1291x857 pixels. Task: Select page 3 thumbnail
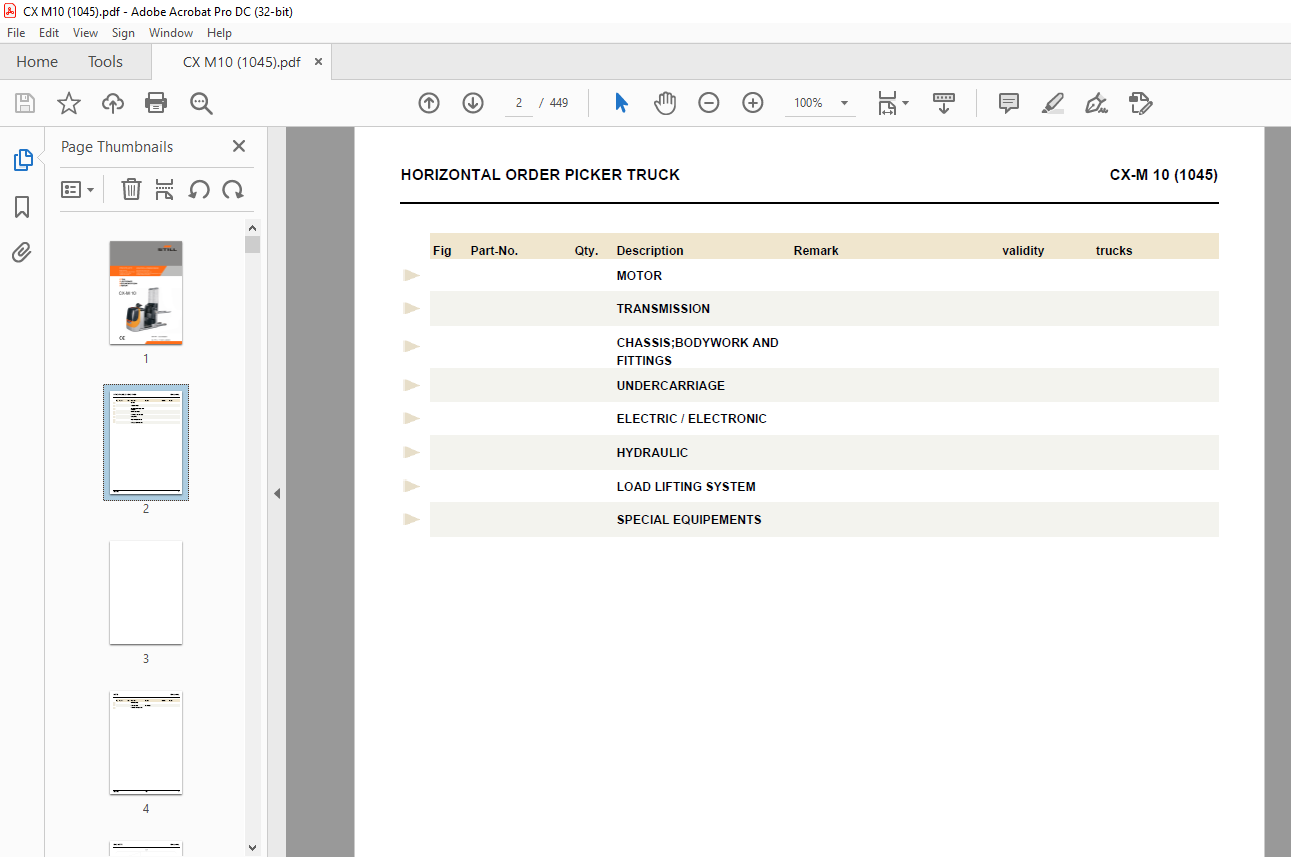click(146, 593)
